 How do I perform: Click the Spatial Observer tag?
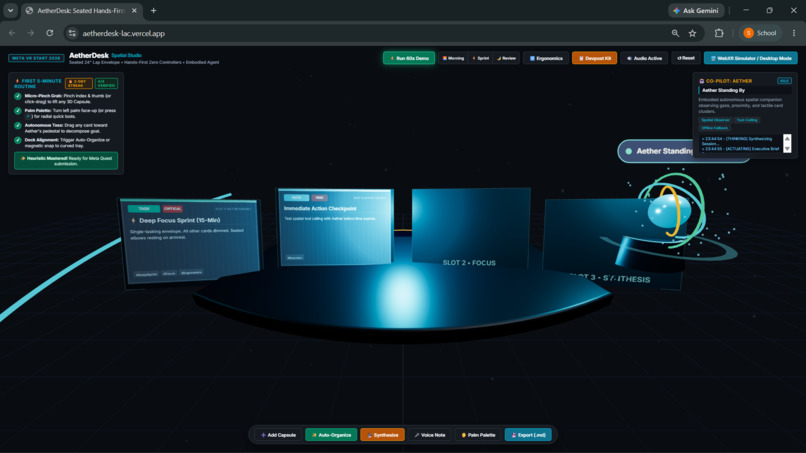click(x=715, y=120)
